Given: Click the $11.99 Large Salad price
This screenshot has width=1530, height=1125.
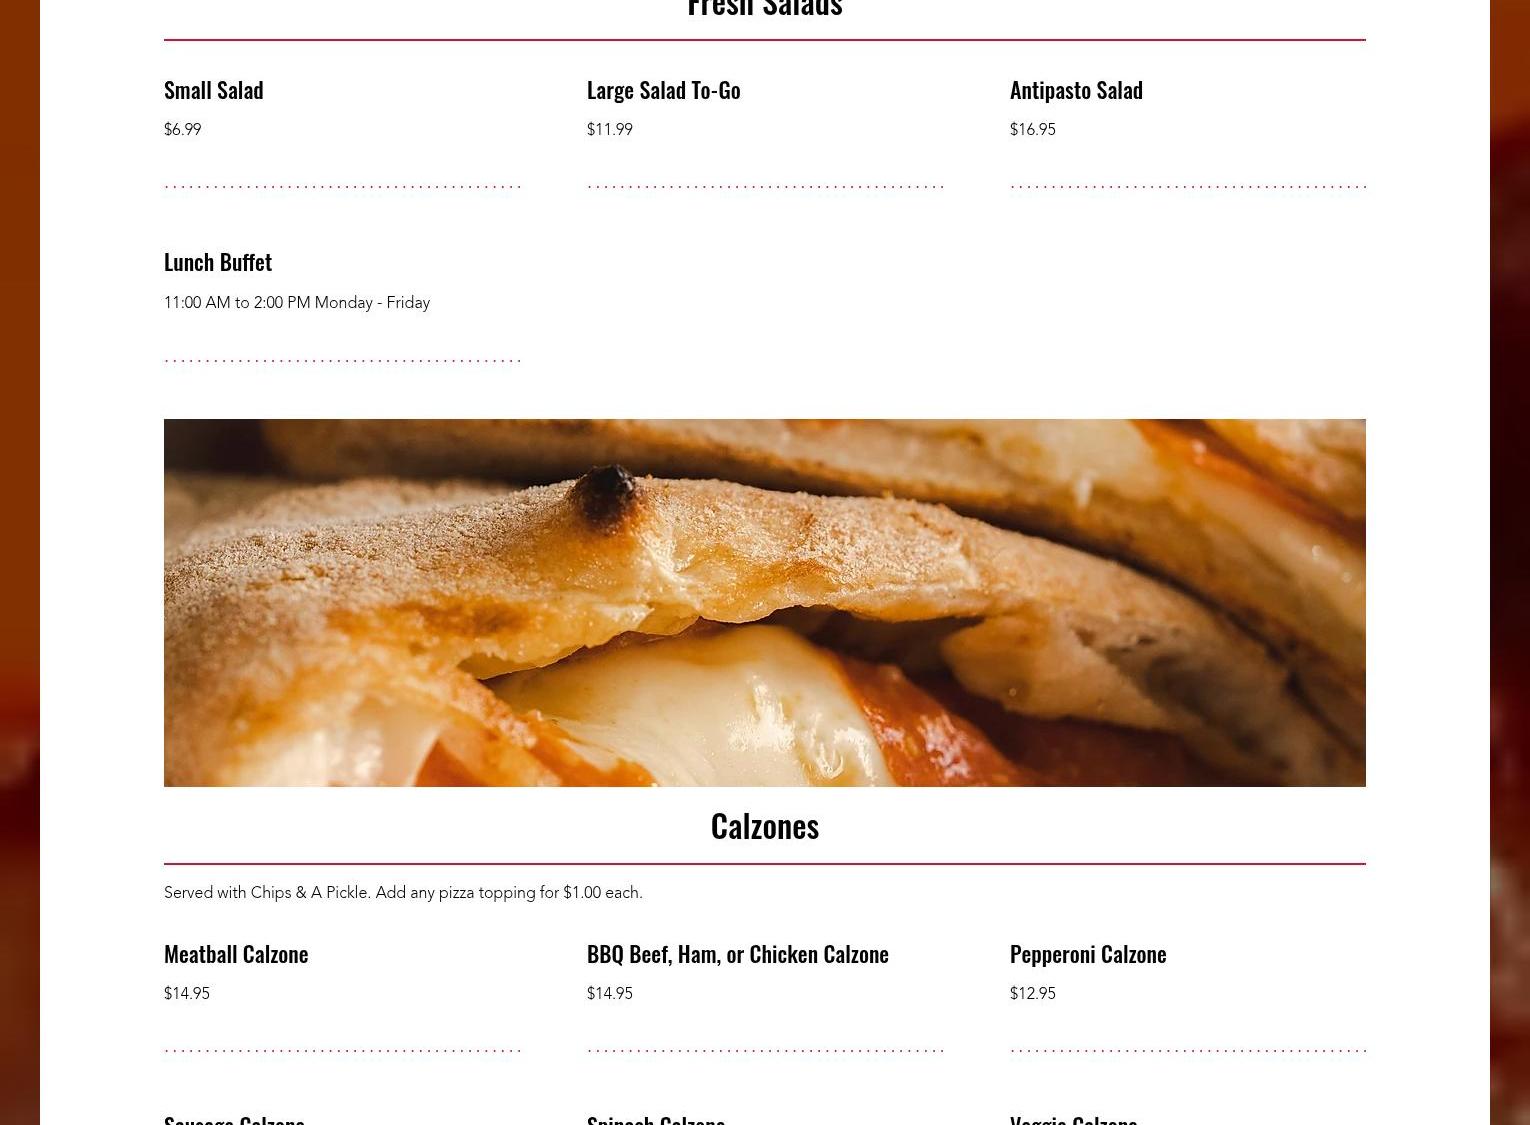Looking at the screenshot, I should (610, 130).
